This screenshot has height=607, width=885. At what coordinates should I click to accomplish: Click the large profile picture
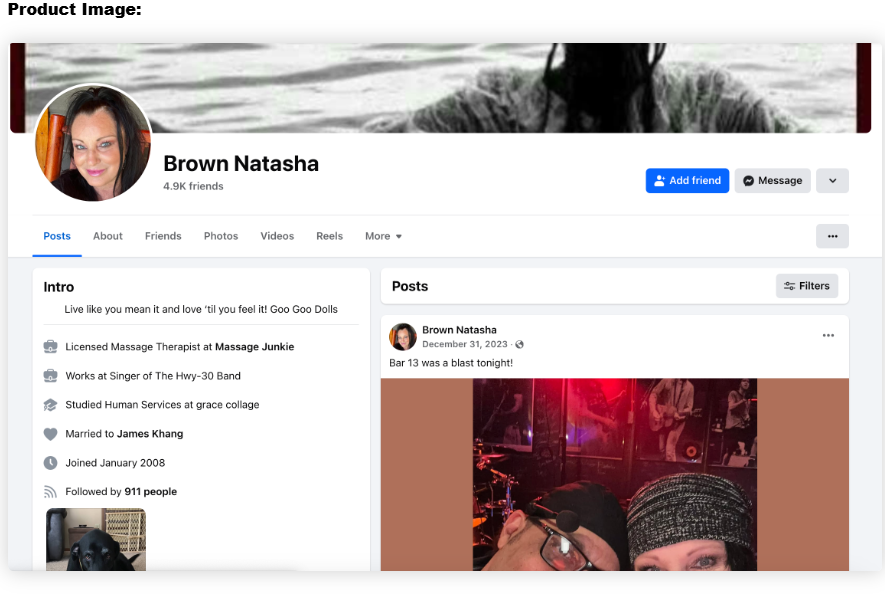point(93,143)
